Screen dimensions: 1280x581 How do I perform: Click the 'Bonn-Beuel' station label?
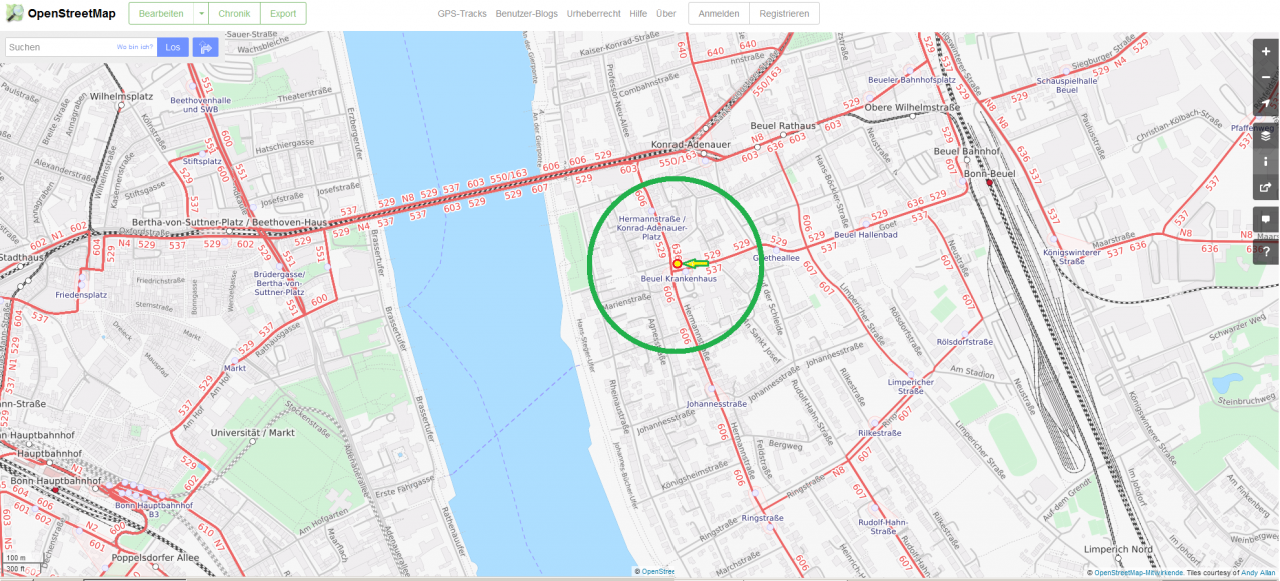pyautogui.click(x=990, y=173)
